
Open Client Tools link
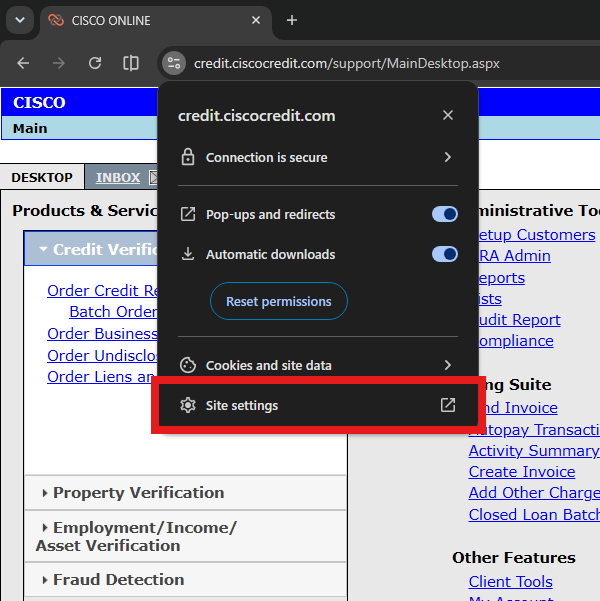[x=510, y=582]
